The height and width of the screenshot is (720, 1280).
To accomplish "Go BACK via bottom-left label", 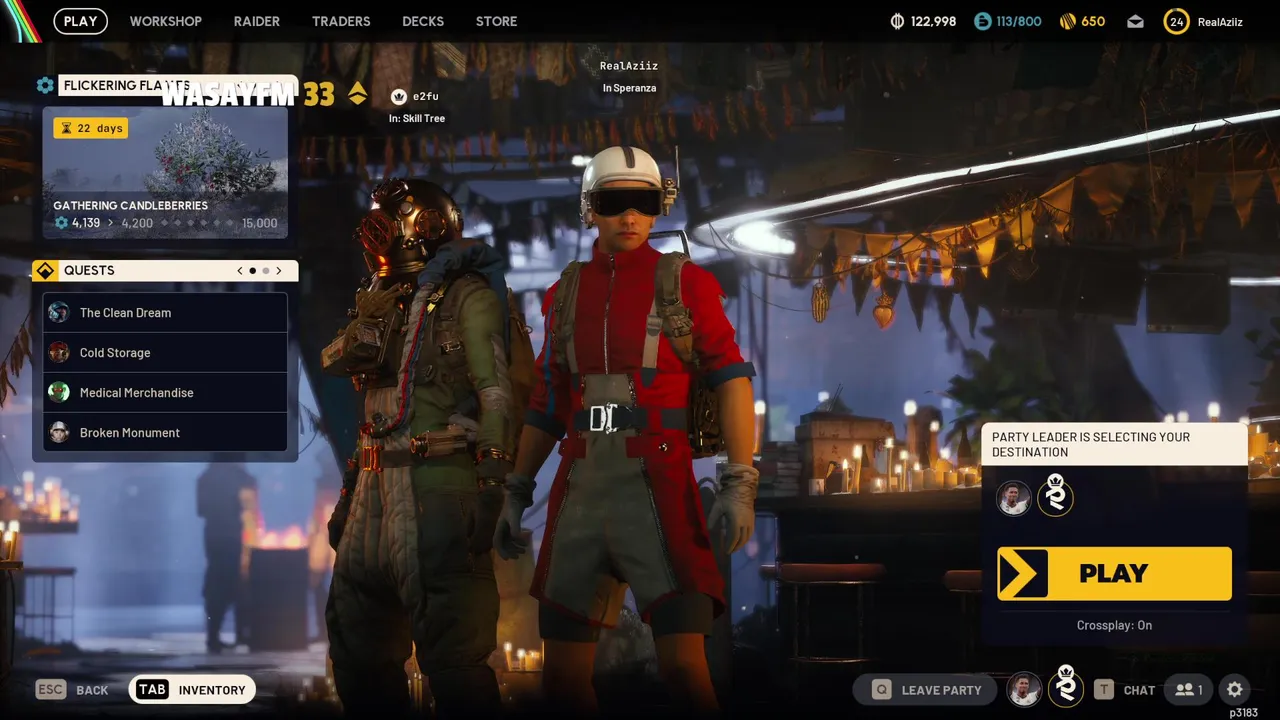I will coord(92,690).
